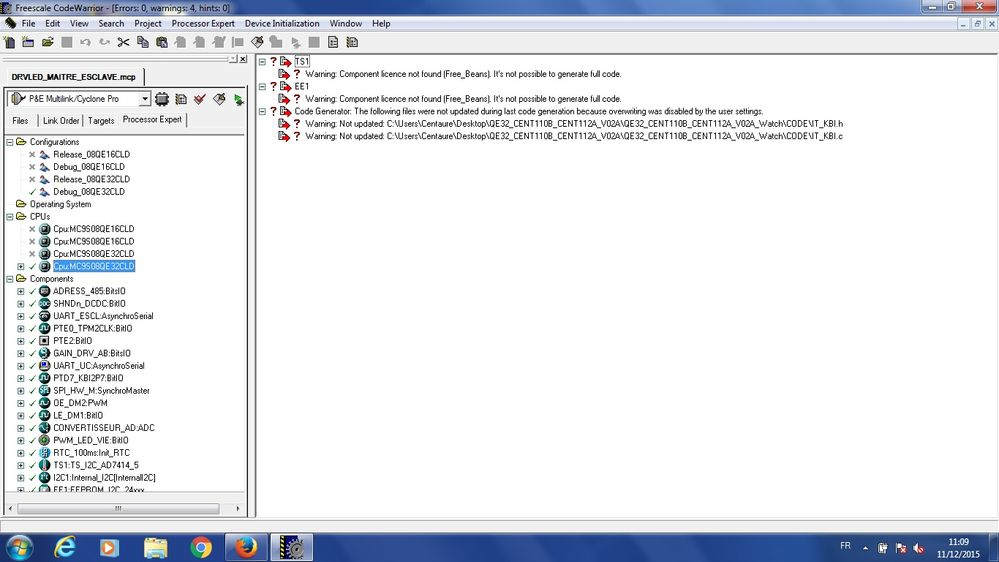Collapse the Configurations folder
Screen dimensions: 999x562
point(10,142)
